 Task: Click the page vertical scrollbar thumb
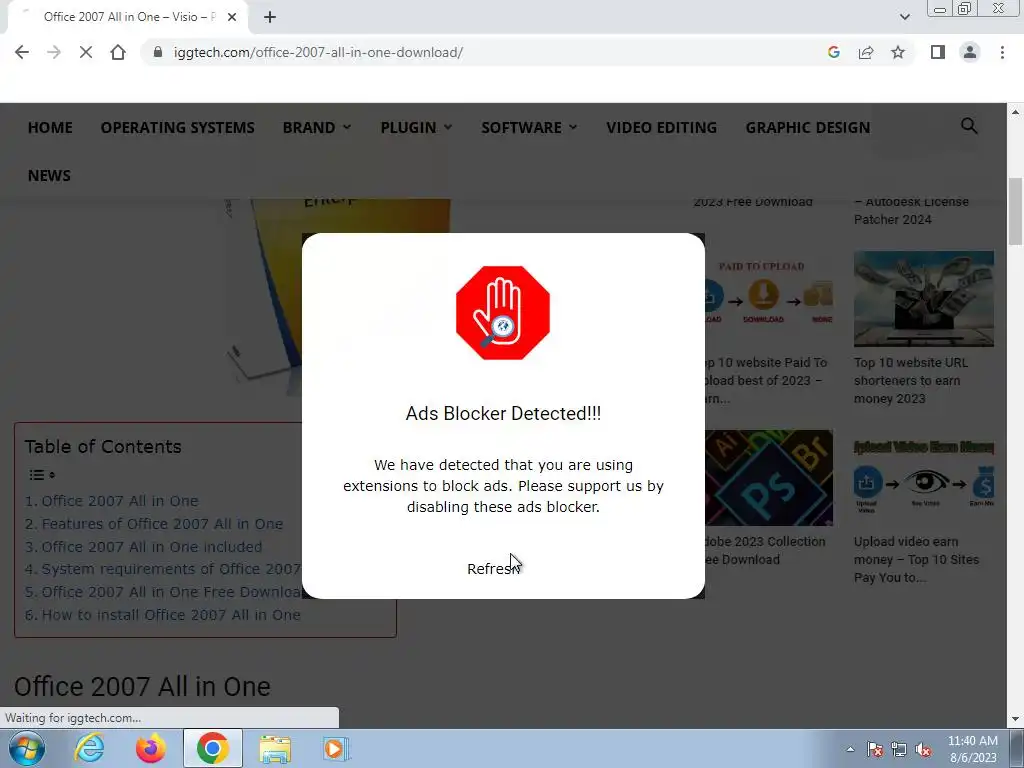pos(1015,211)
